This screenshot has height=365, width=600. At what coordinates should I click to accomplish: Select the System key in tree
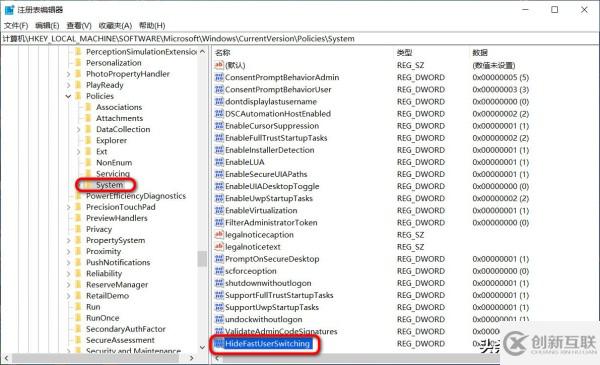(109, 185)
